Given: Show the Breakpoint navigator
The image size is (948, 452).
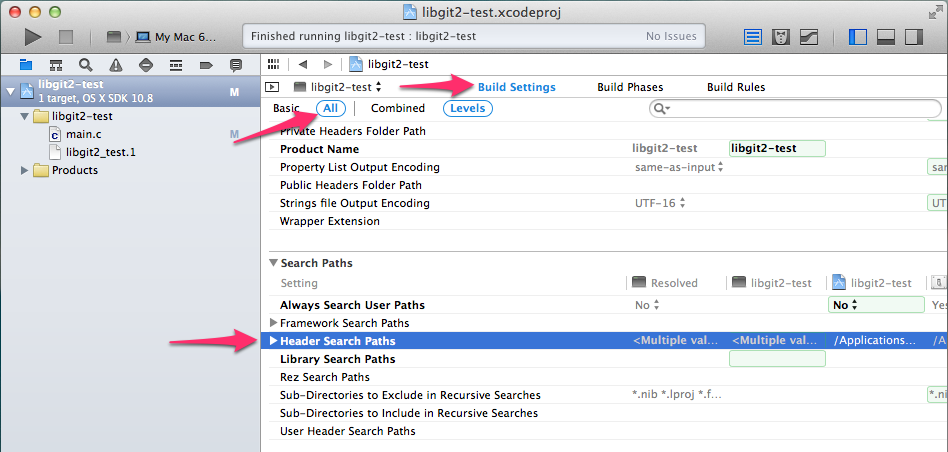Looking at the screenshot, I should pos(206,65).
